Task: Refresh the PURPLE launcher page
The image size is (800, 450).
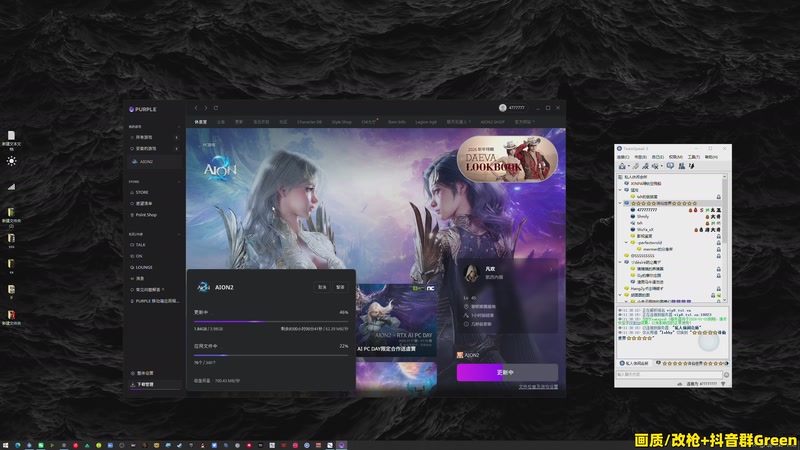Action: point(216,108)
